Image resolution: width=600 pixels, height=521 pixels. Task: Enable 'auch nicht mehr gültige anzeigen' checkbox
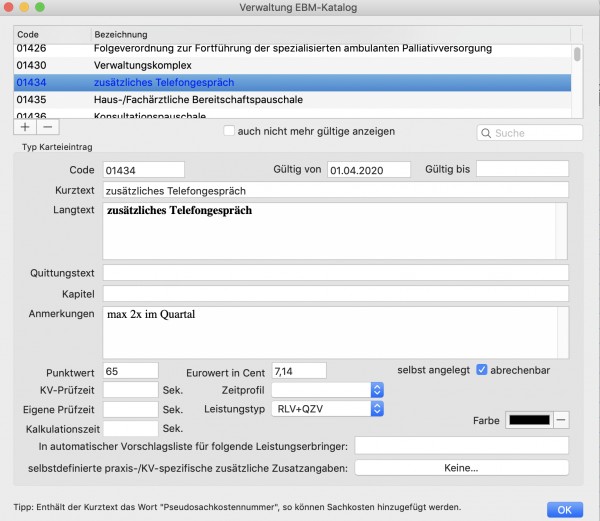[x=229, y=131]
